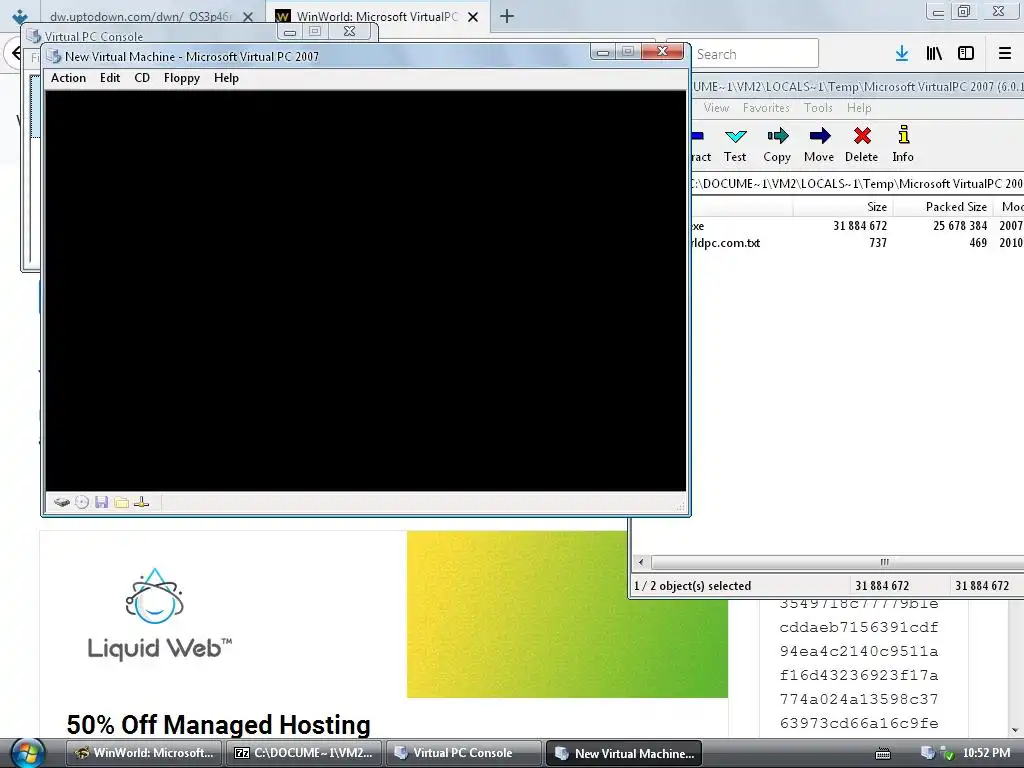This screenshot has width=1024, height=768.
Task: Open the Help menu in 7-Zip window
Action: pos(859,108)
